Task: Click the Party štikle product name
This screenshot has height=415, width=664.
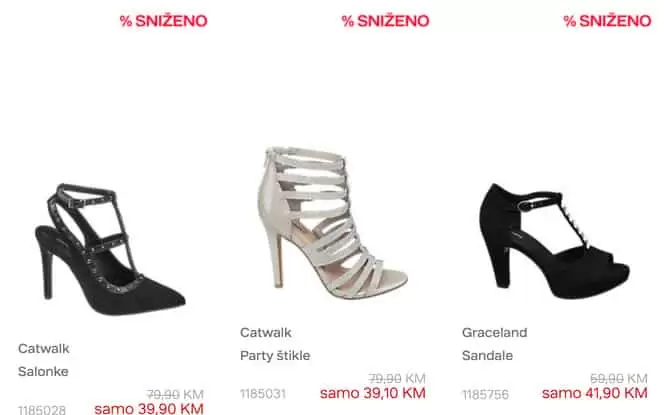Action: (x=275, y=355)
